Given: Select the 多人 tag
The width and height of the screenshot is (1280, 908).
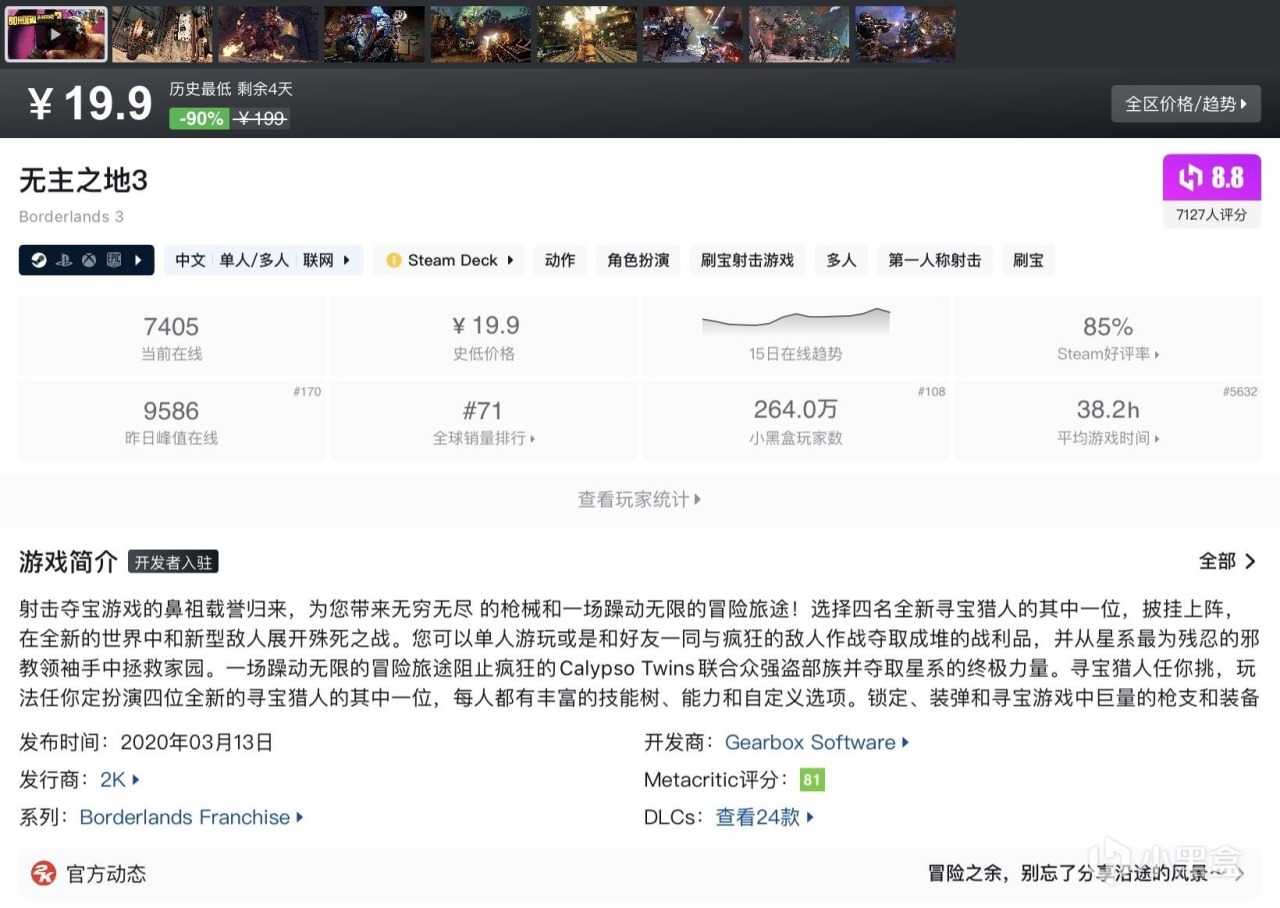Looking at the screenshot, I should tap(841, 260).
